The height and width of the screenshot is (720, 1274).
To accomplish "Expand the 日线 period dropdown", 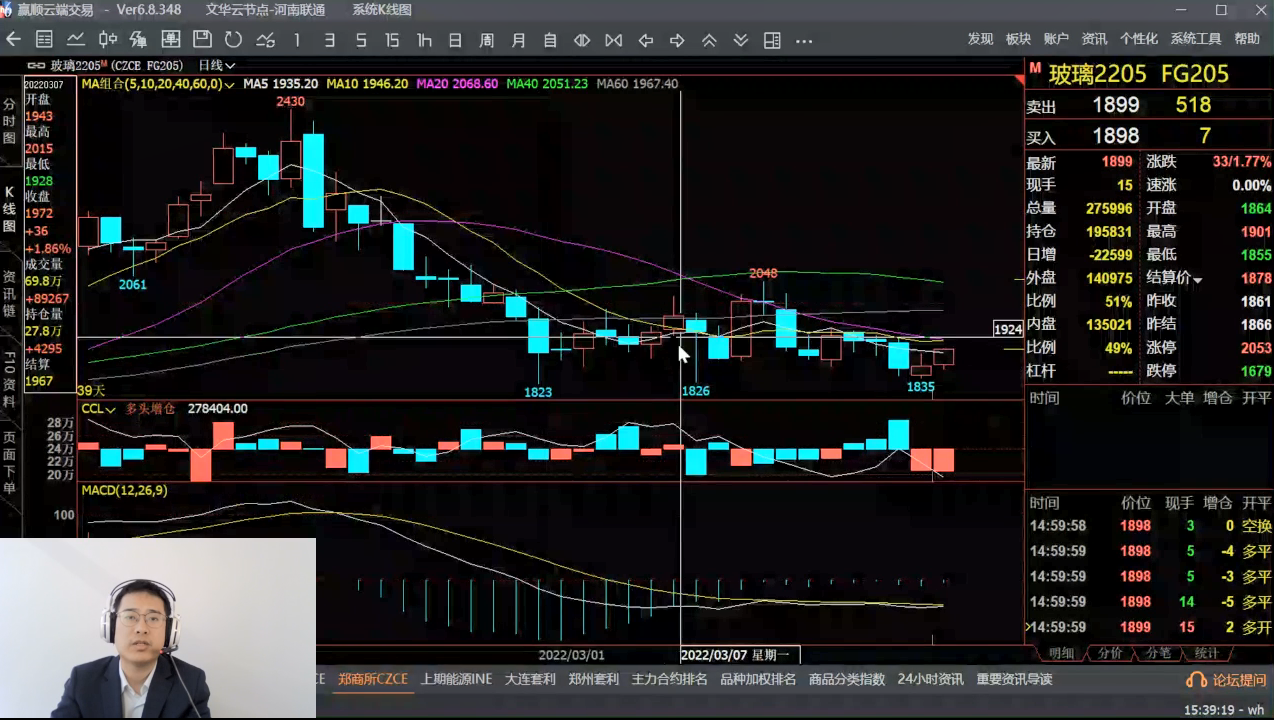I will pos(217,65).
